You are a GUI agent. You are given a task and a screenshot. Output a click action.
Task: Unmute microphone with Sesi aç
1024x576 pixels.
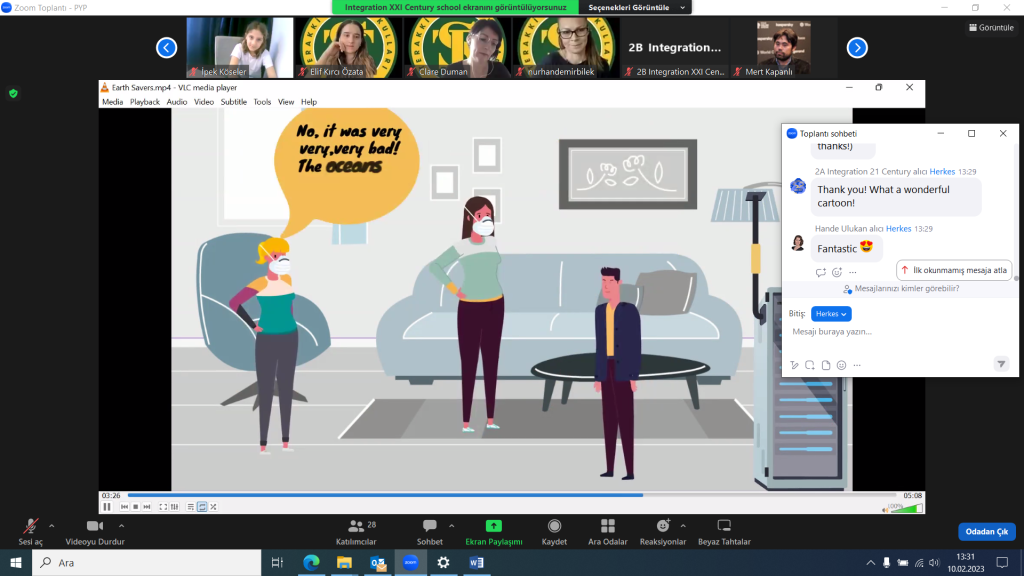(x=31, y=526)
